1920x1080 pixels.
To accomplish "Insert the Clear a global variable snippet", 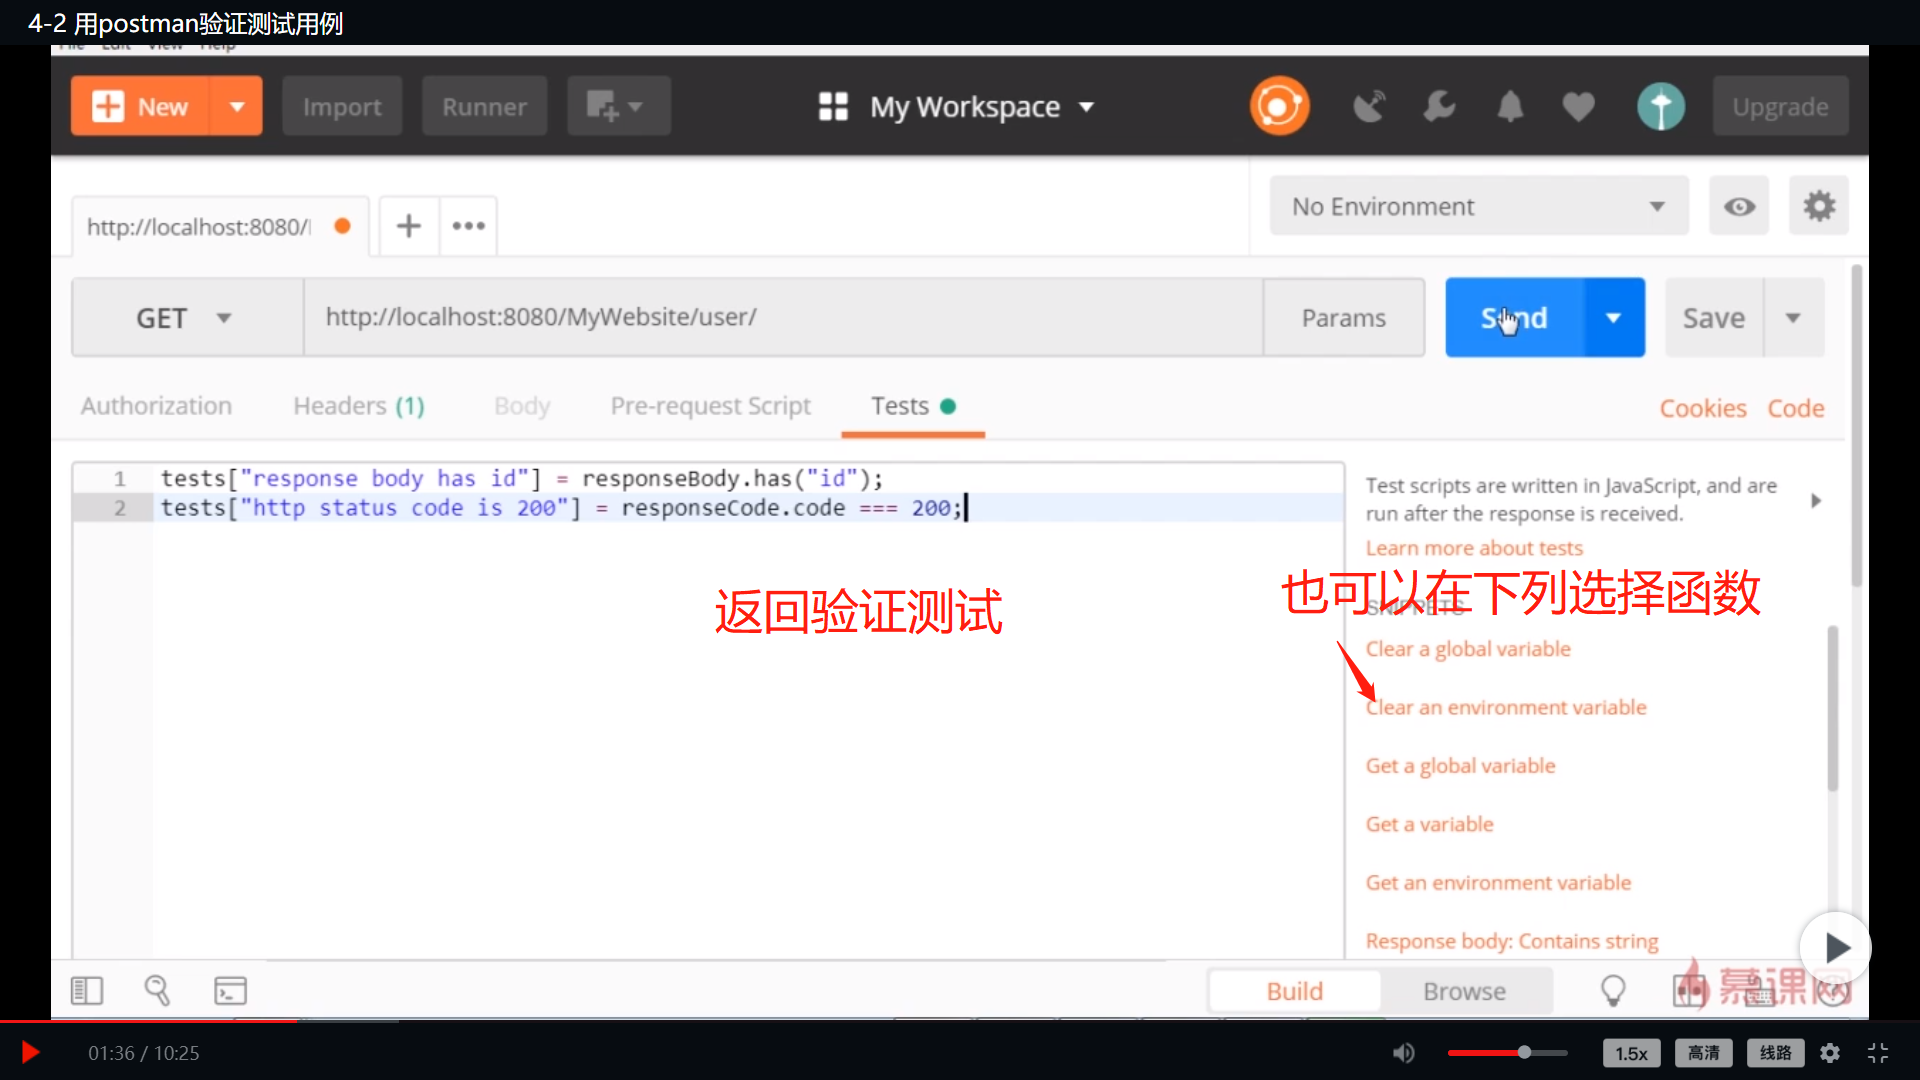I will (x=1467, y=648).
